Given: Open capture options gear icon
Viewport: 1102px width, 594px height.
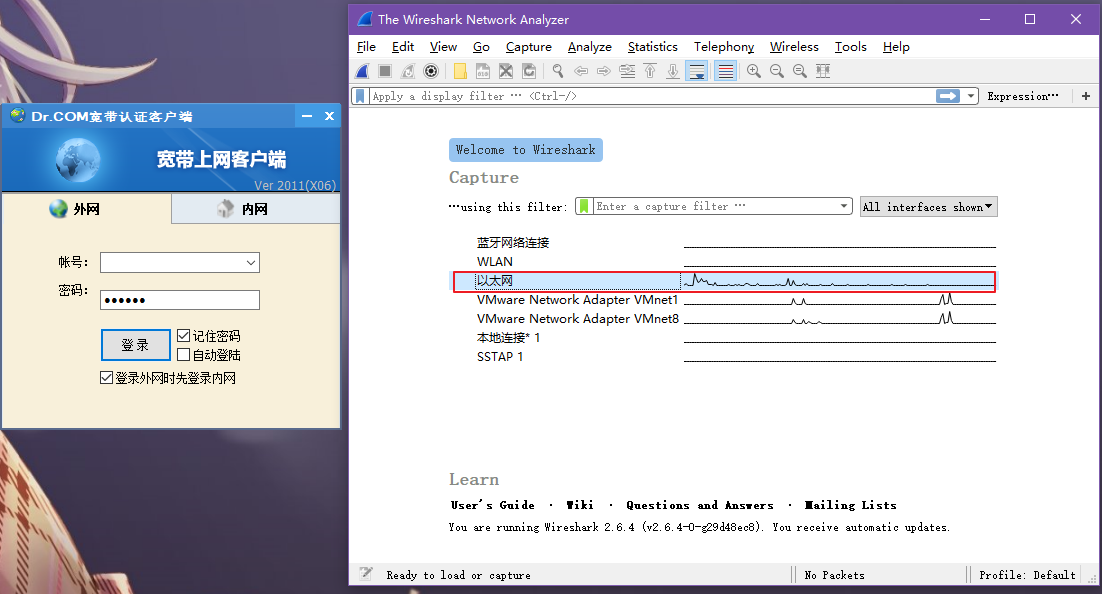Looking at the screenshot, I should [432, 71].
